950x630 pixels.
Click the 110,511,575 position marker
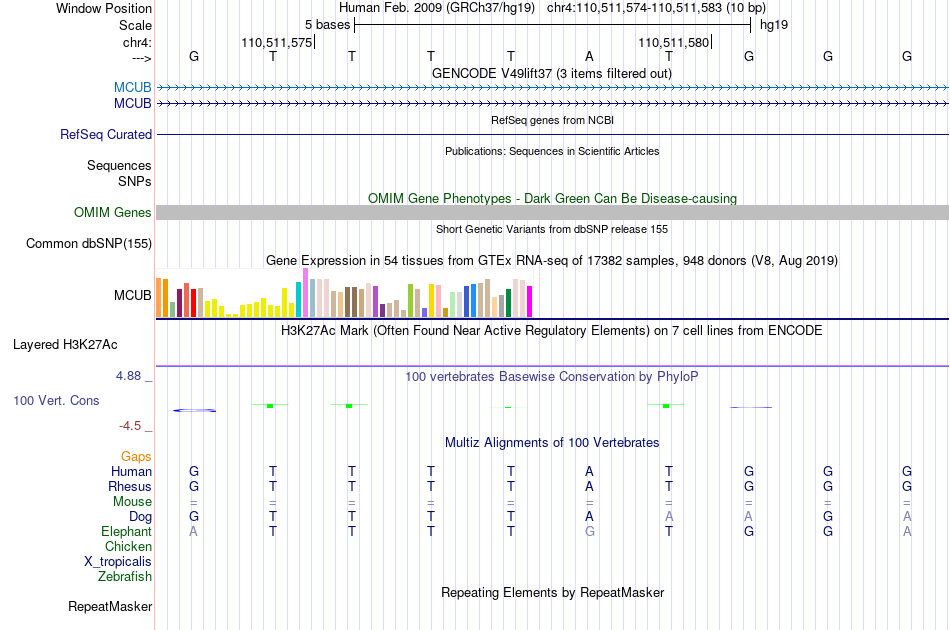point(278,42)
